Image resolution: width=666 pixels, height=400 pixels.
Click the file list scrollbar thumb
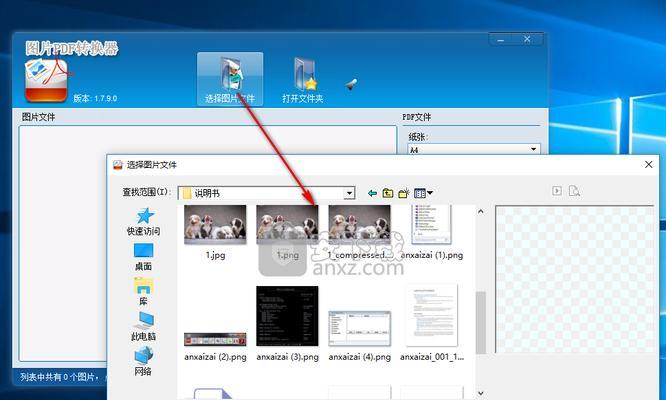tap(480, 323)
